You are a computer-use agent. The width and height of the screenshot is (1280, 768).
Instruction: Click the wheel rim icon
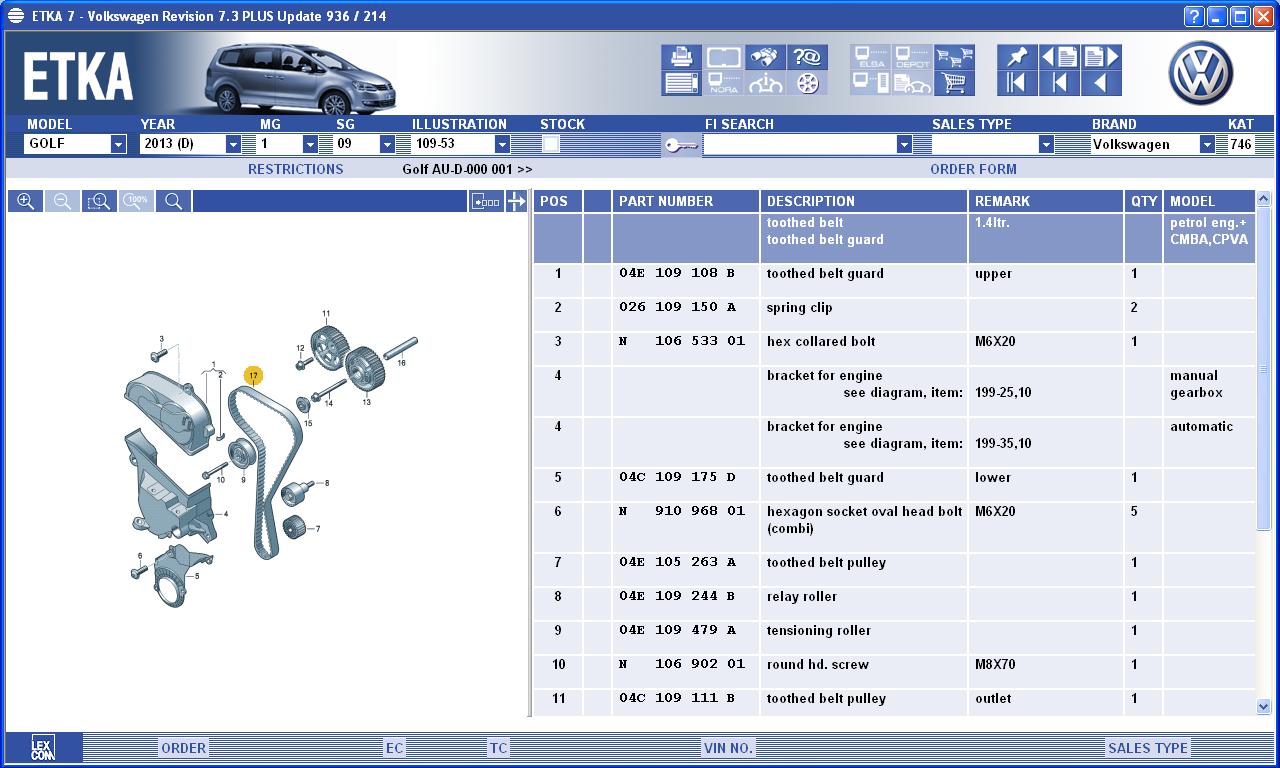point(808,83)
